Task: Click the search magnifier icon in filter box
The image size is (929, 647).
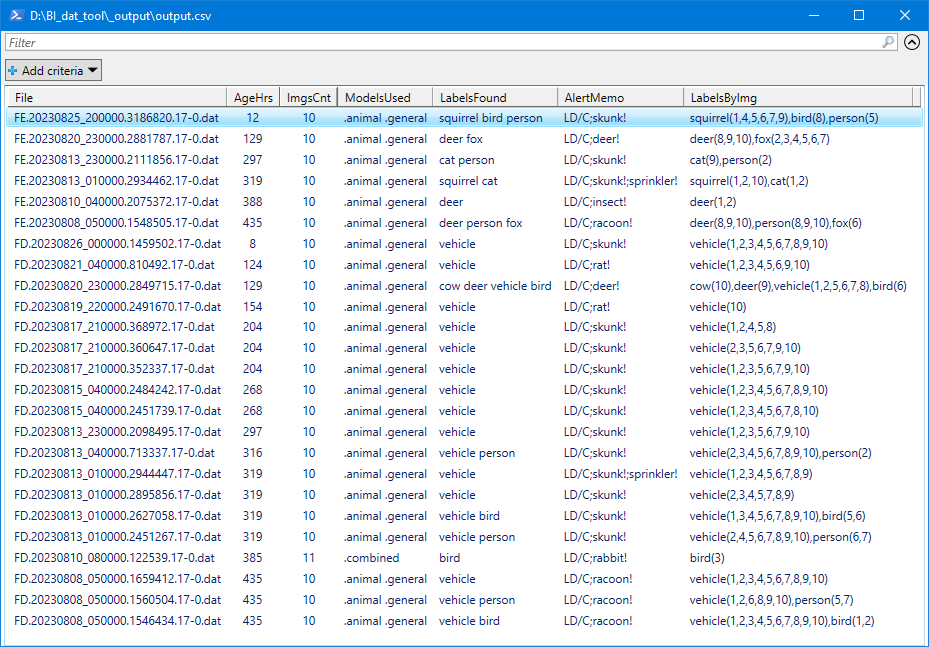Action: [x=888, y=42]
